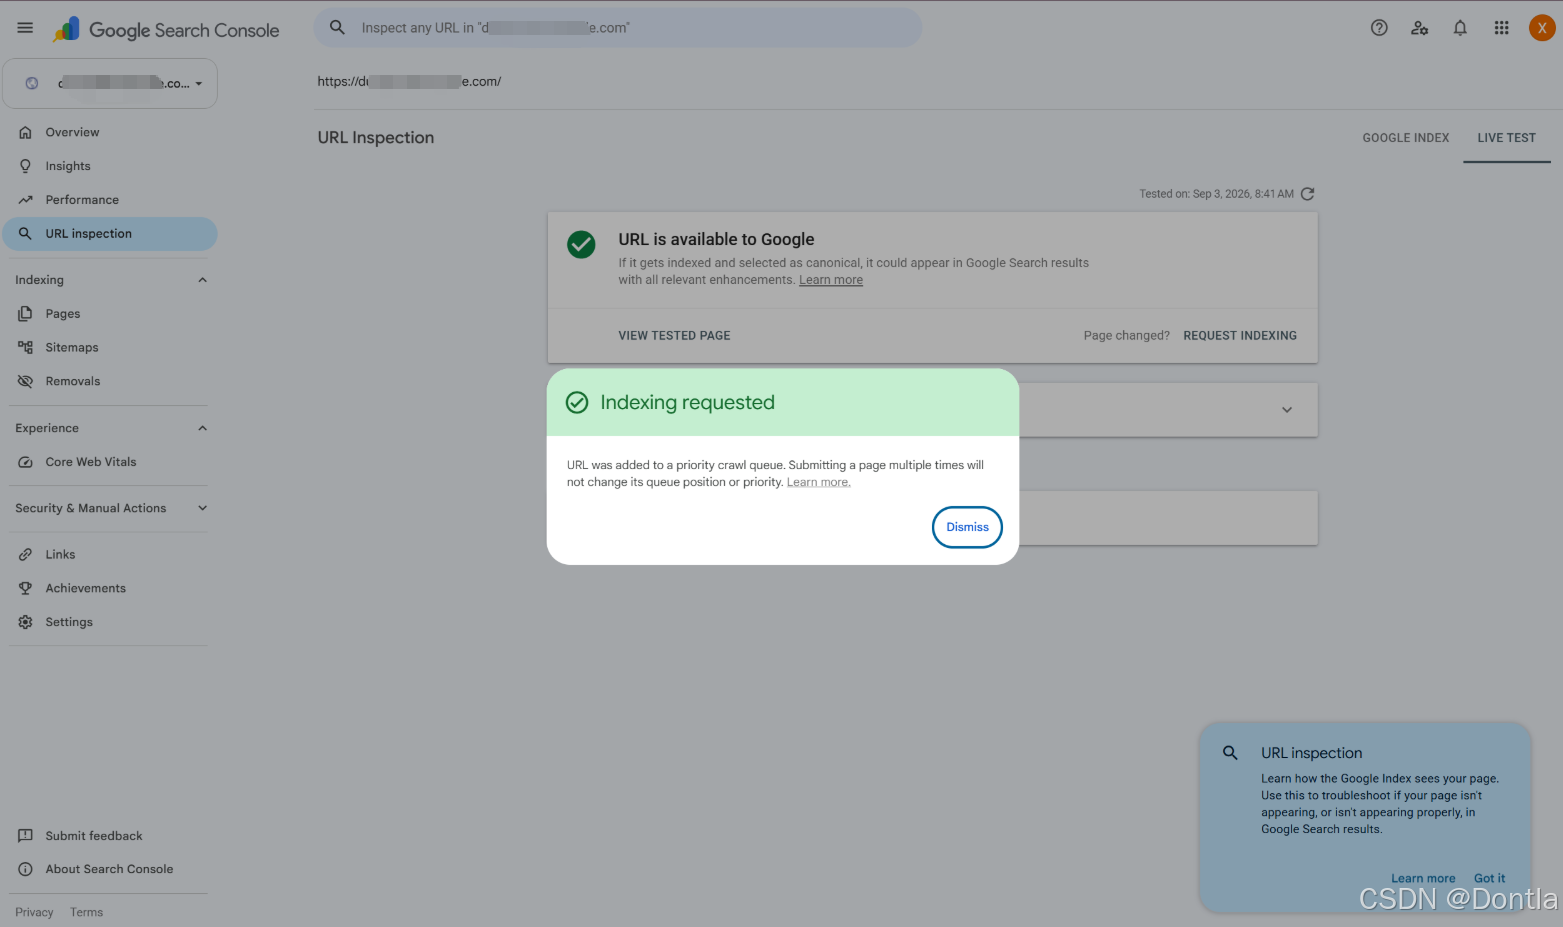Open the property selector dropdown
This screenshot has width=1563, height=927.
pos(110,83)
